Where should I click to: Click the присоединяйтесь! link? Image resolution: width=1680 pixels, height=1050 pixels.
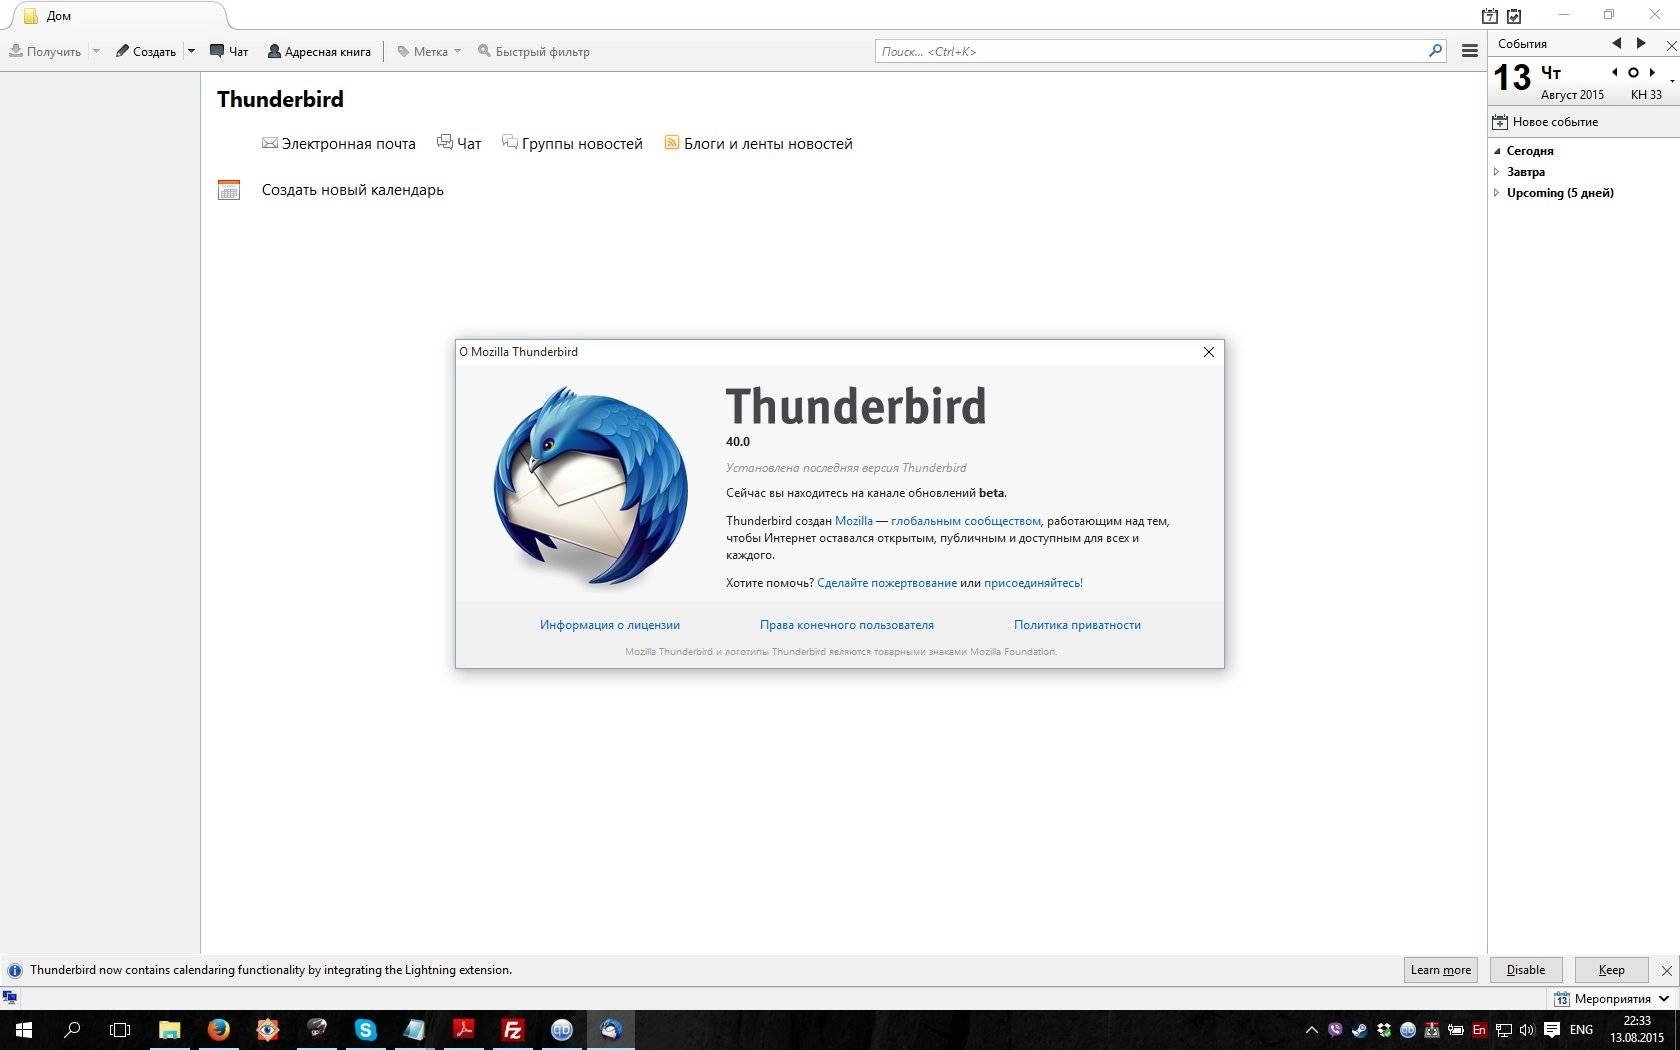point(1033,583)
